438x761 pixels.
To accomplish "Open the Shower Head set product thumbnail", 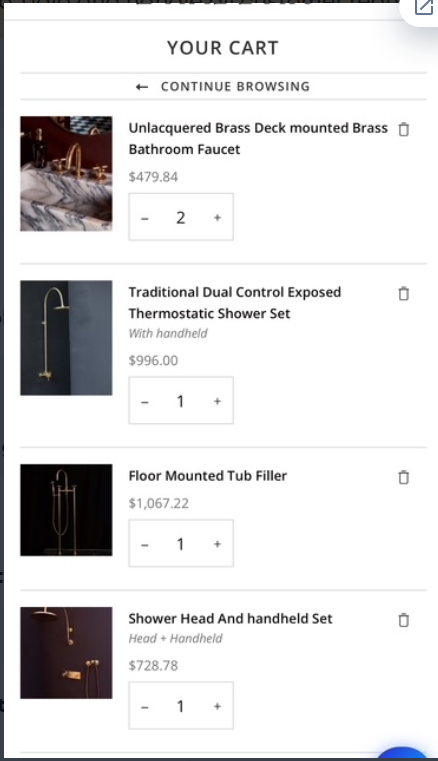I will pyautogui.click(x=66, y=653).
